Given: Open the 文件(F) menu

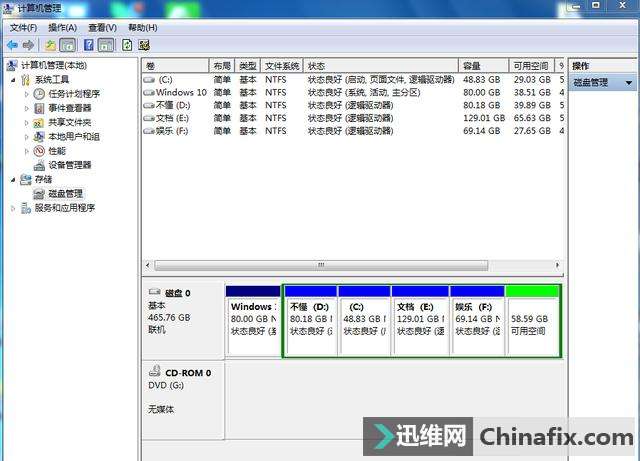Looking at the screenshot, I should [x=23, y=28].
